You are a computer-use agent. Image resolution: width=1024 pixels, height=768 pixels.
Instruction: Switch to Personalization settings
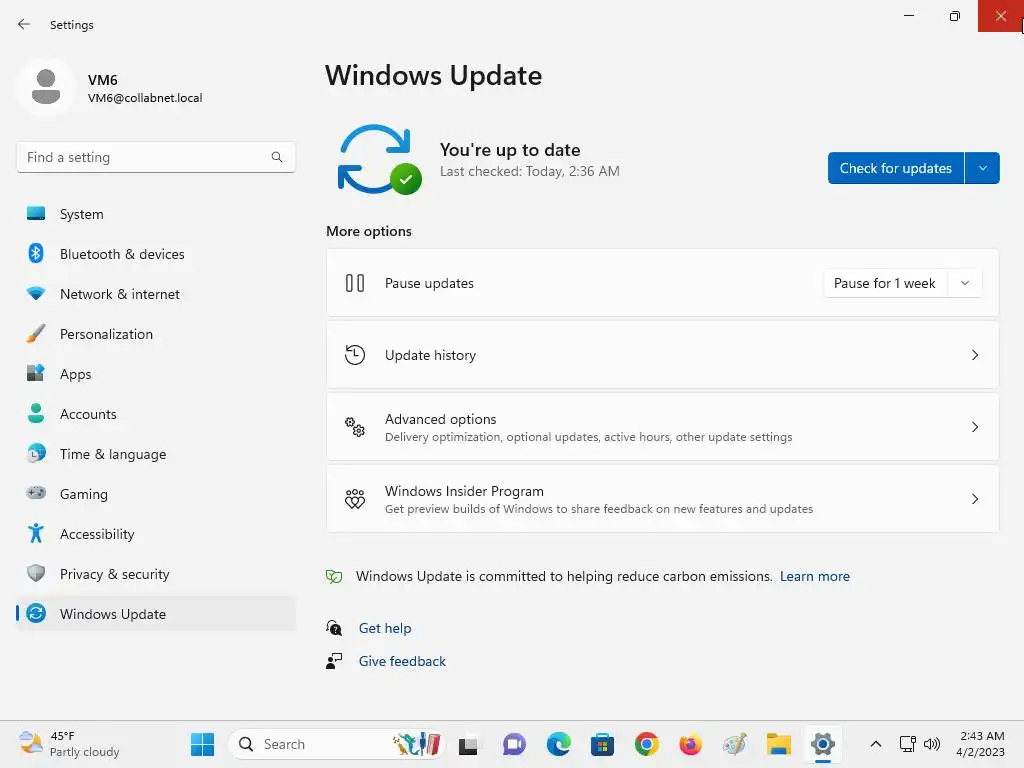(x=156, y=334)
